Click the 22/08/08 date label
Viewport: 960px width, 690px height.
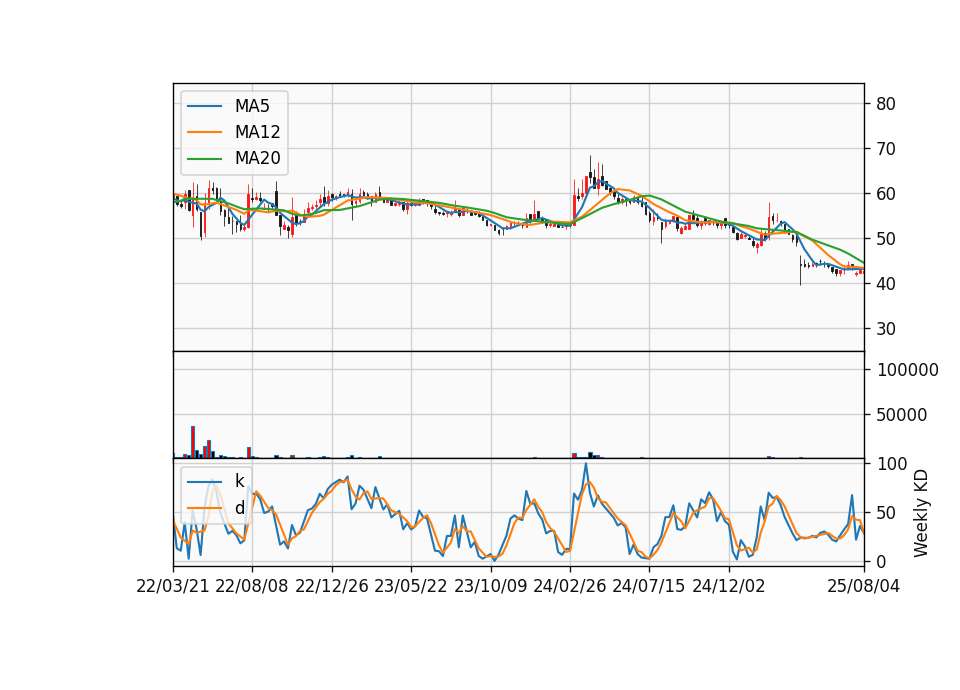pos(252,586)
